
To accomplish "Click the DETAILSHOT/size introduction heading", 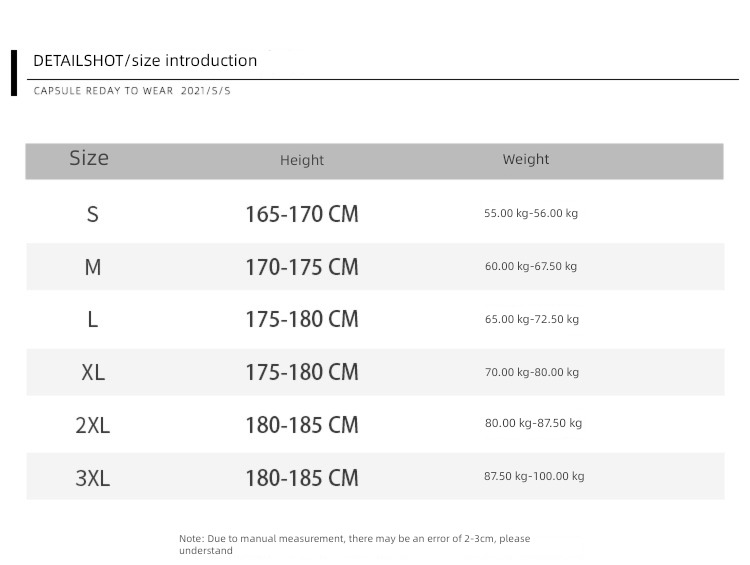I will [145, 61].
